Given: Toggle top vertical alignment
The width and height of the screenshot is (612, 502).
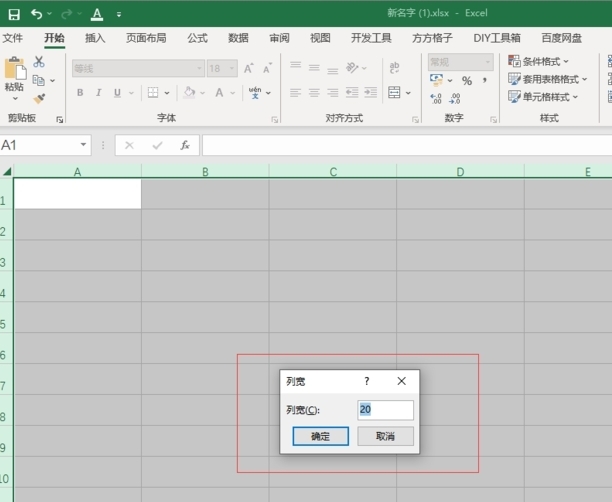Looking at the screenshot, I should pos(295,65).
